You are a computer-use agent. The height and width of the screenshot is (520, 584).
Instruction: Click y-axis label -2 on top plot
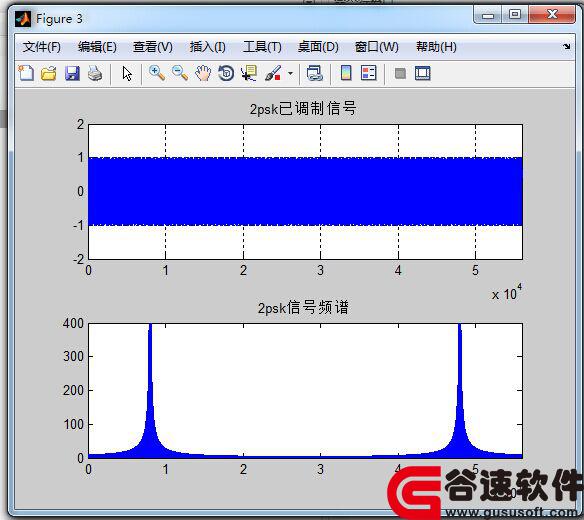coord(79,259)
